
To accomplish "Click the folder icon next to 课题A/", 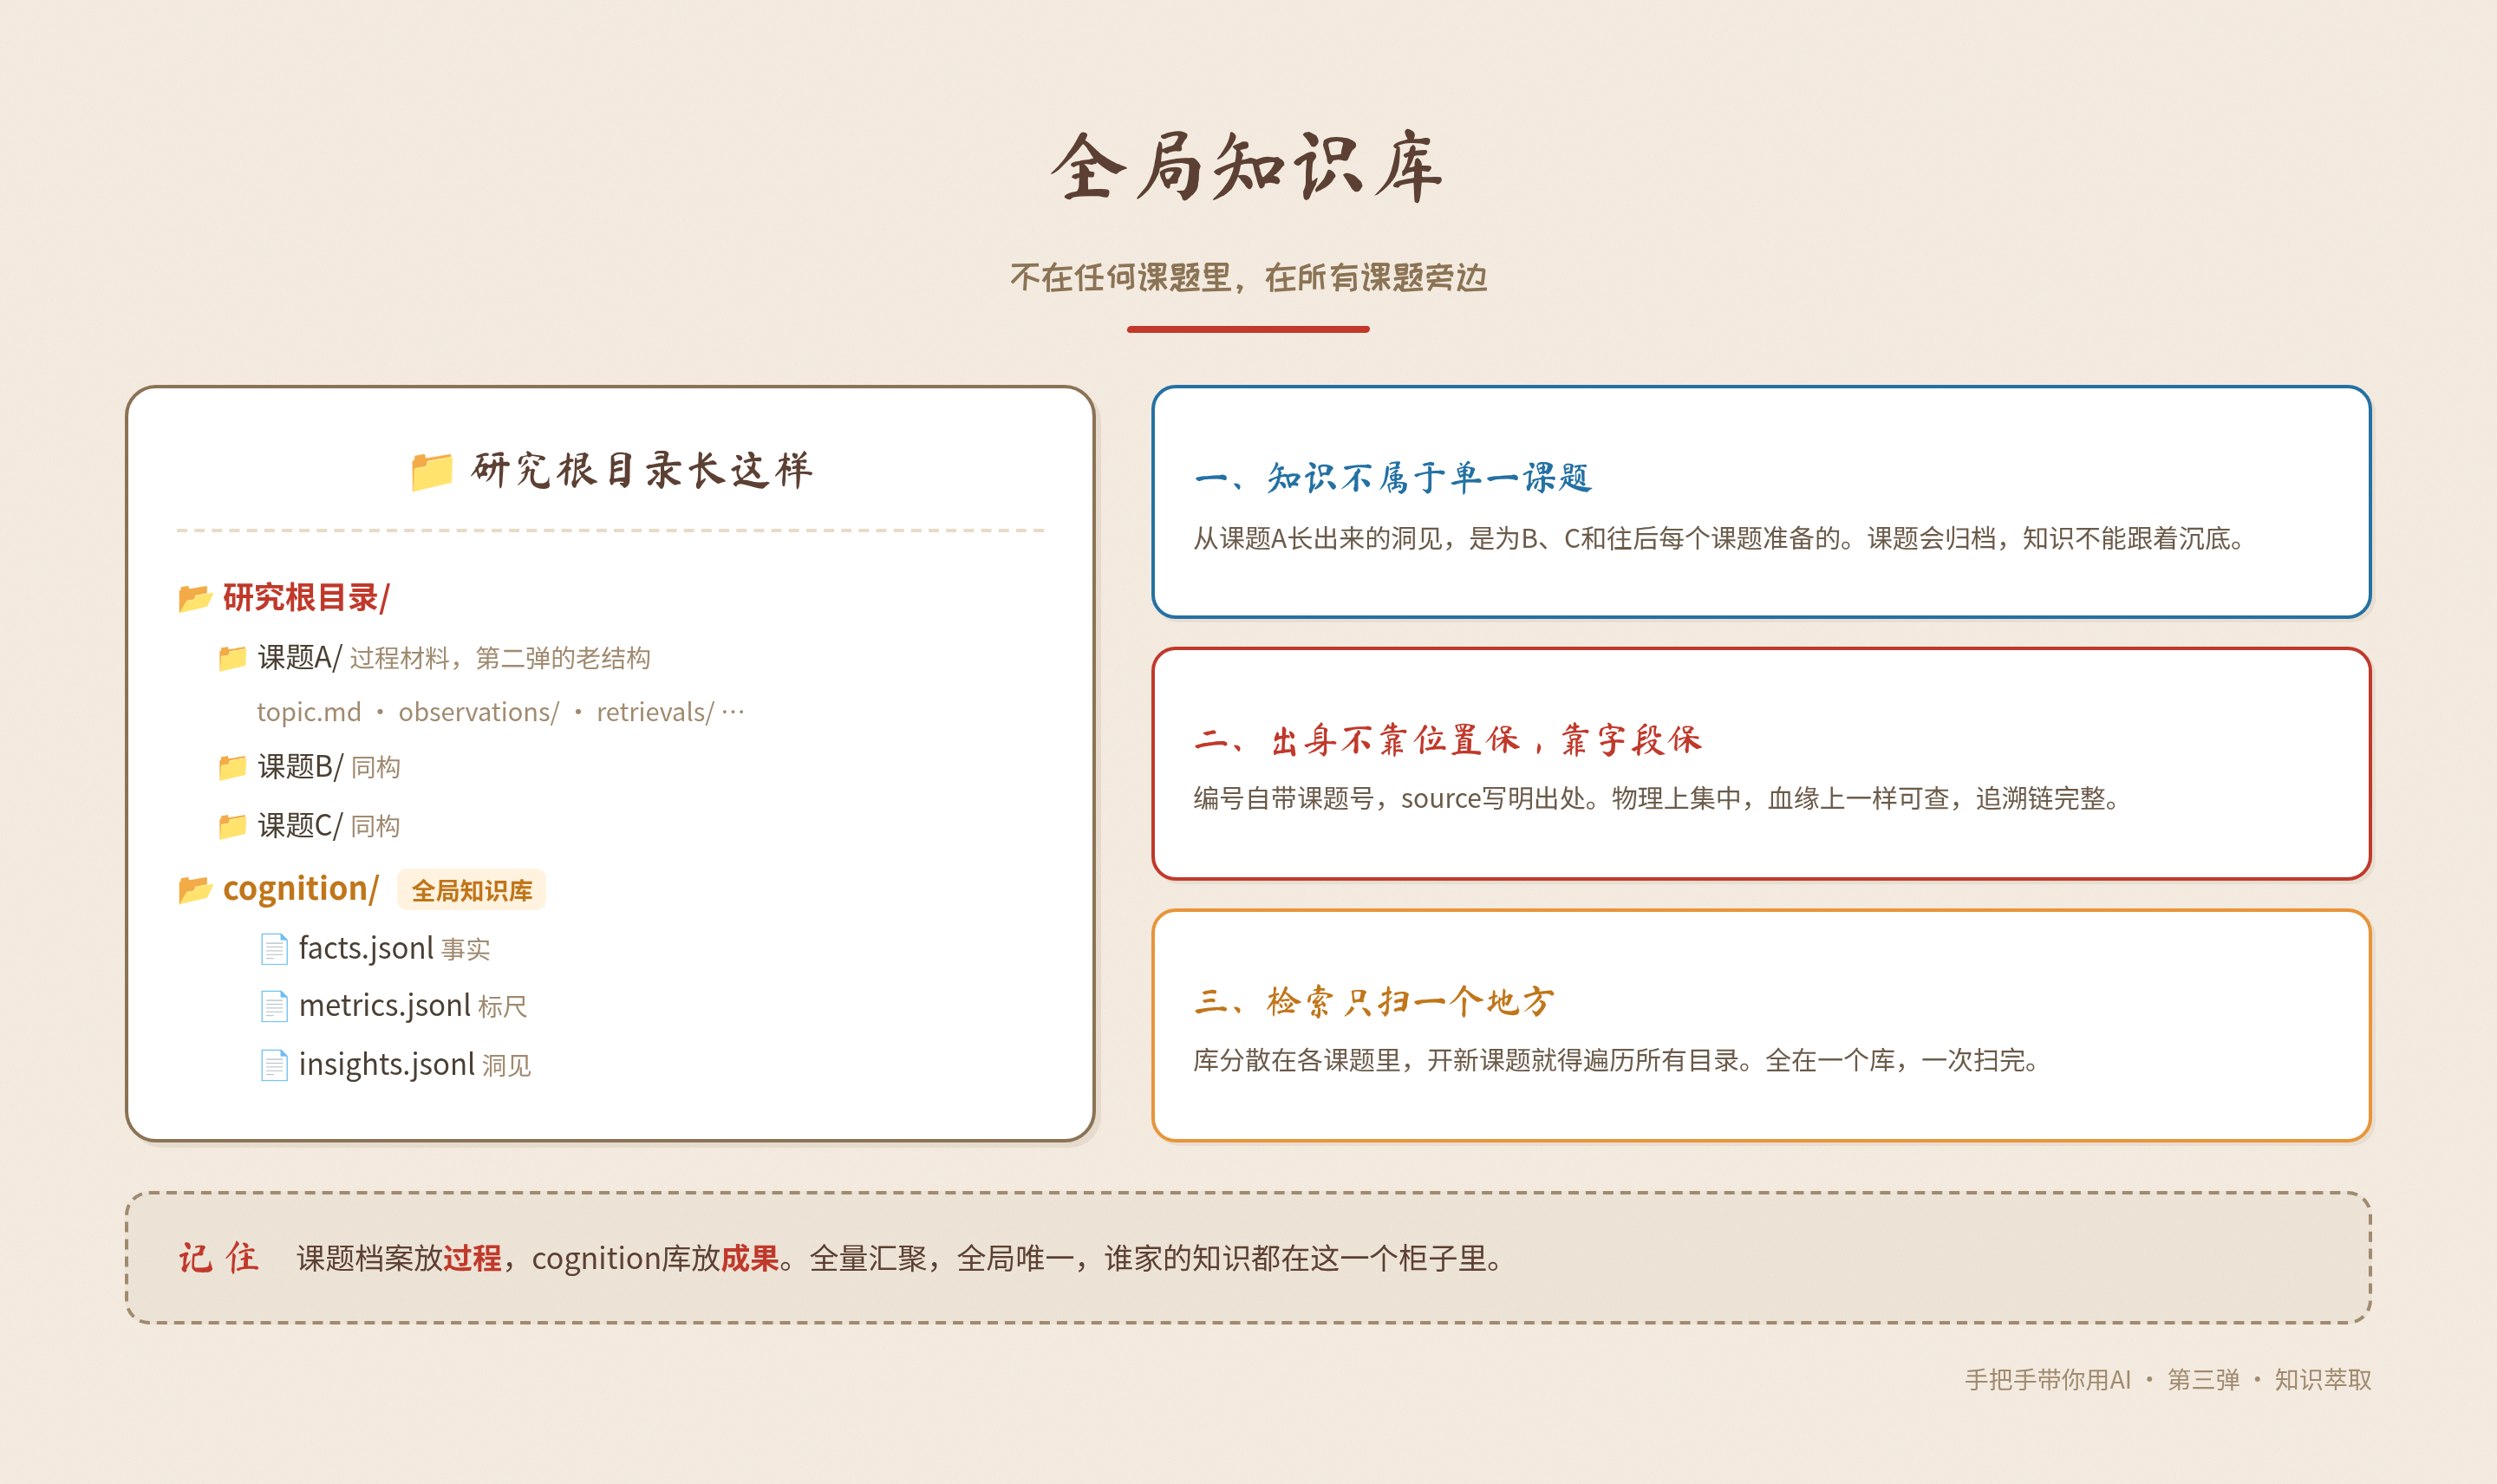I will coord(232,658).
